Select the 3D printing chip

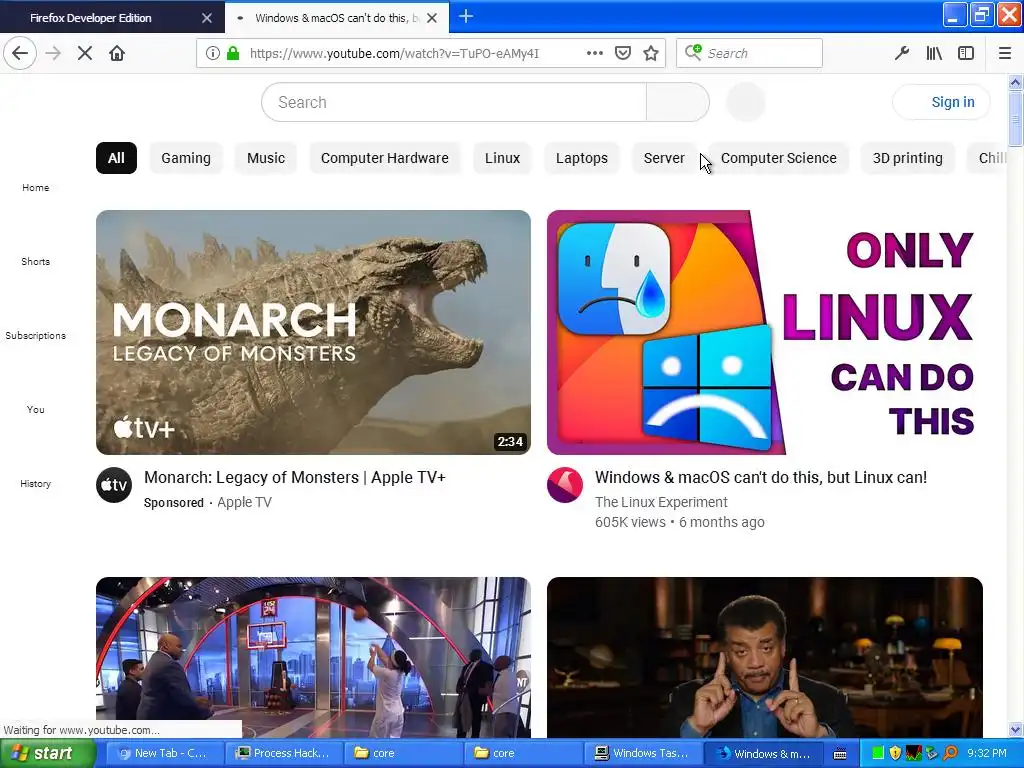(908, 158)
